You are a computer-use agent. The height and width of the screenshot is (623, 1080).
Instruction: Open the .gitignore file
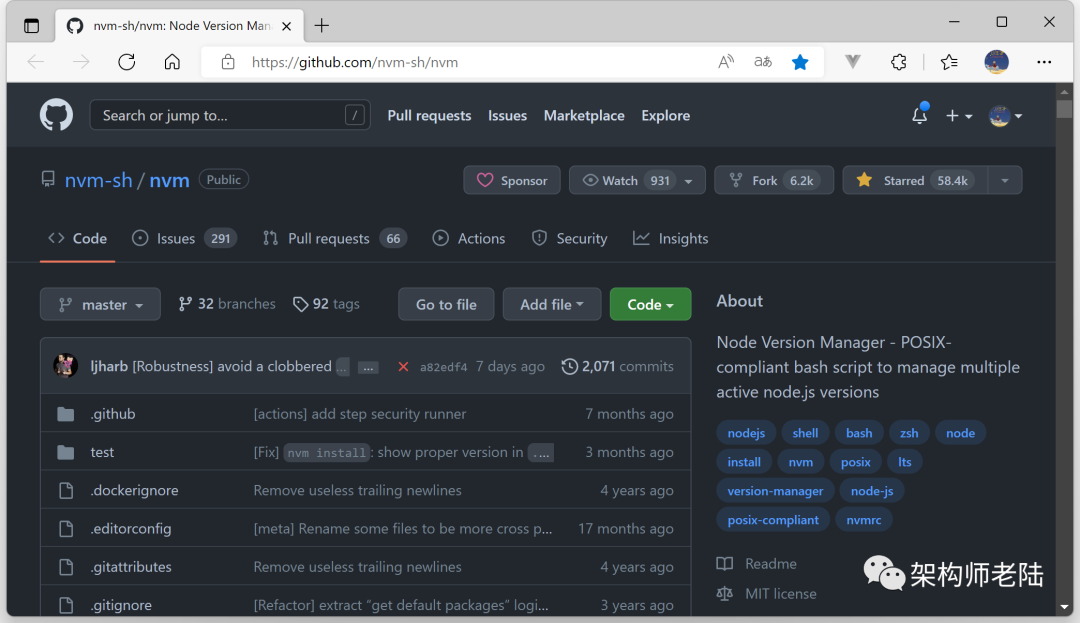[121, 605]
